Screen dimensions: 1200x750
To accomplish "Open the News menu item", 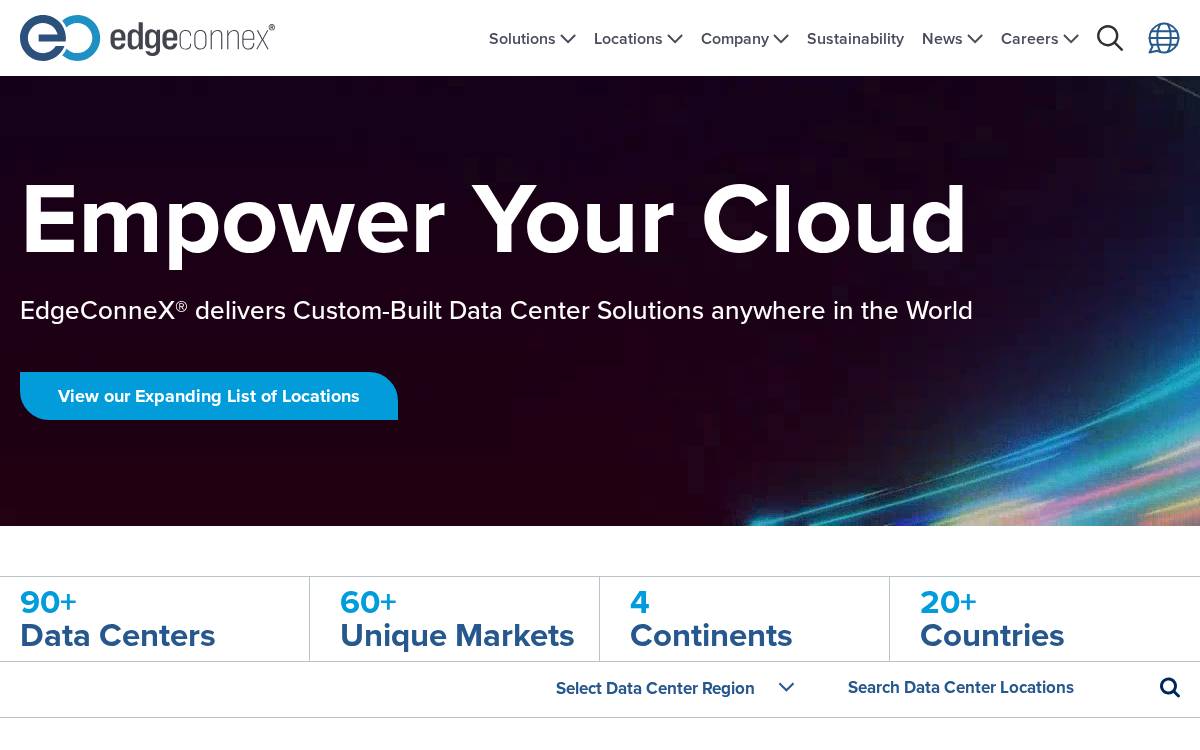I will [942, 39].
